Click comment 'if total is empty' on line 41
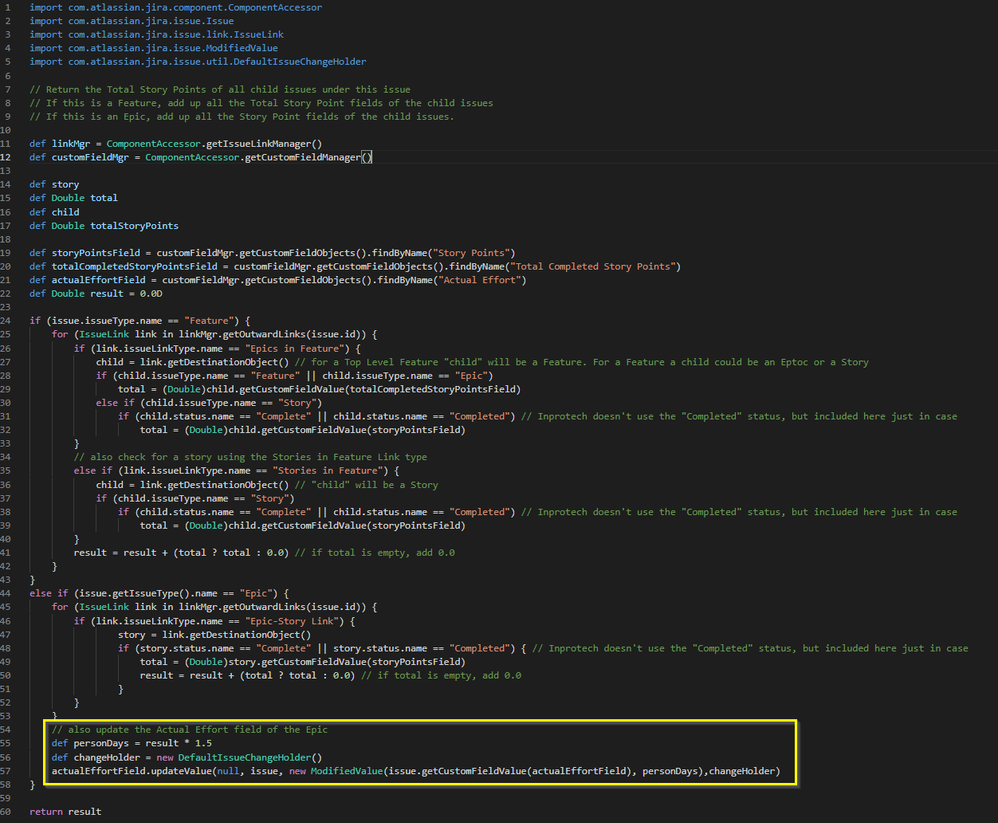The height and width of the screenshot is (823, 998). click(x=374, y=552)
